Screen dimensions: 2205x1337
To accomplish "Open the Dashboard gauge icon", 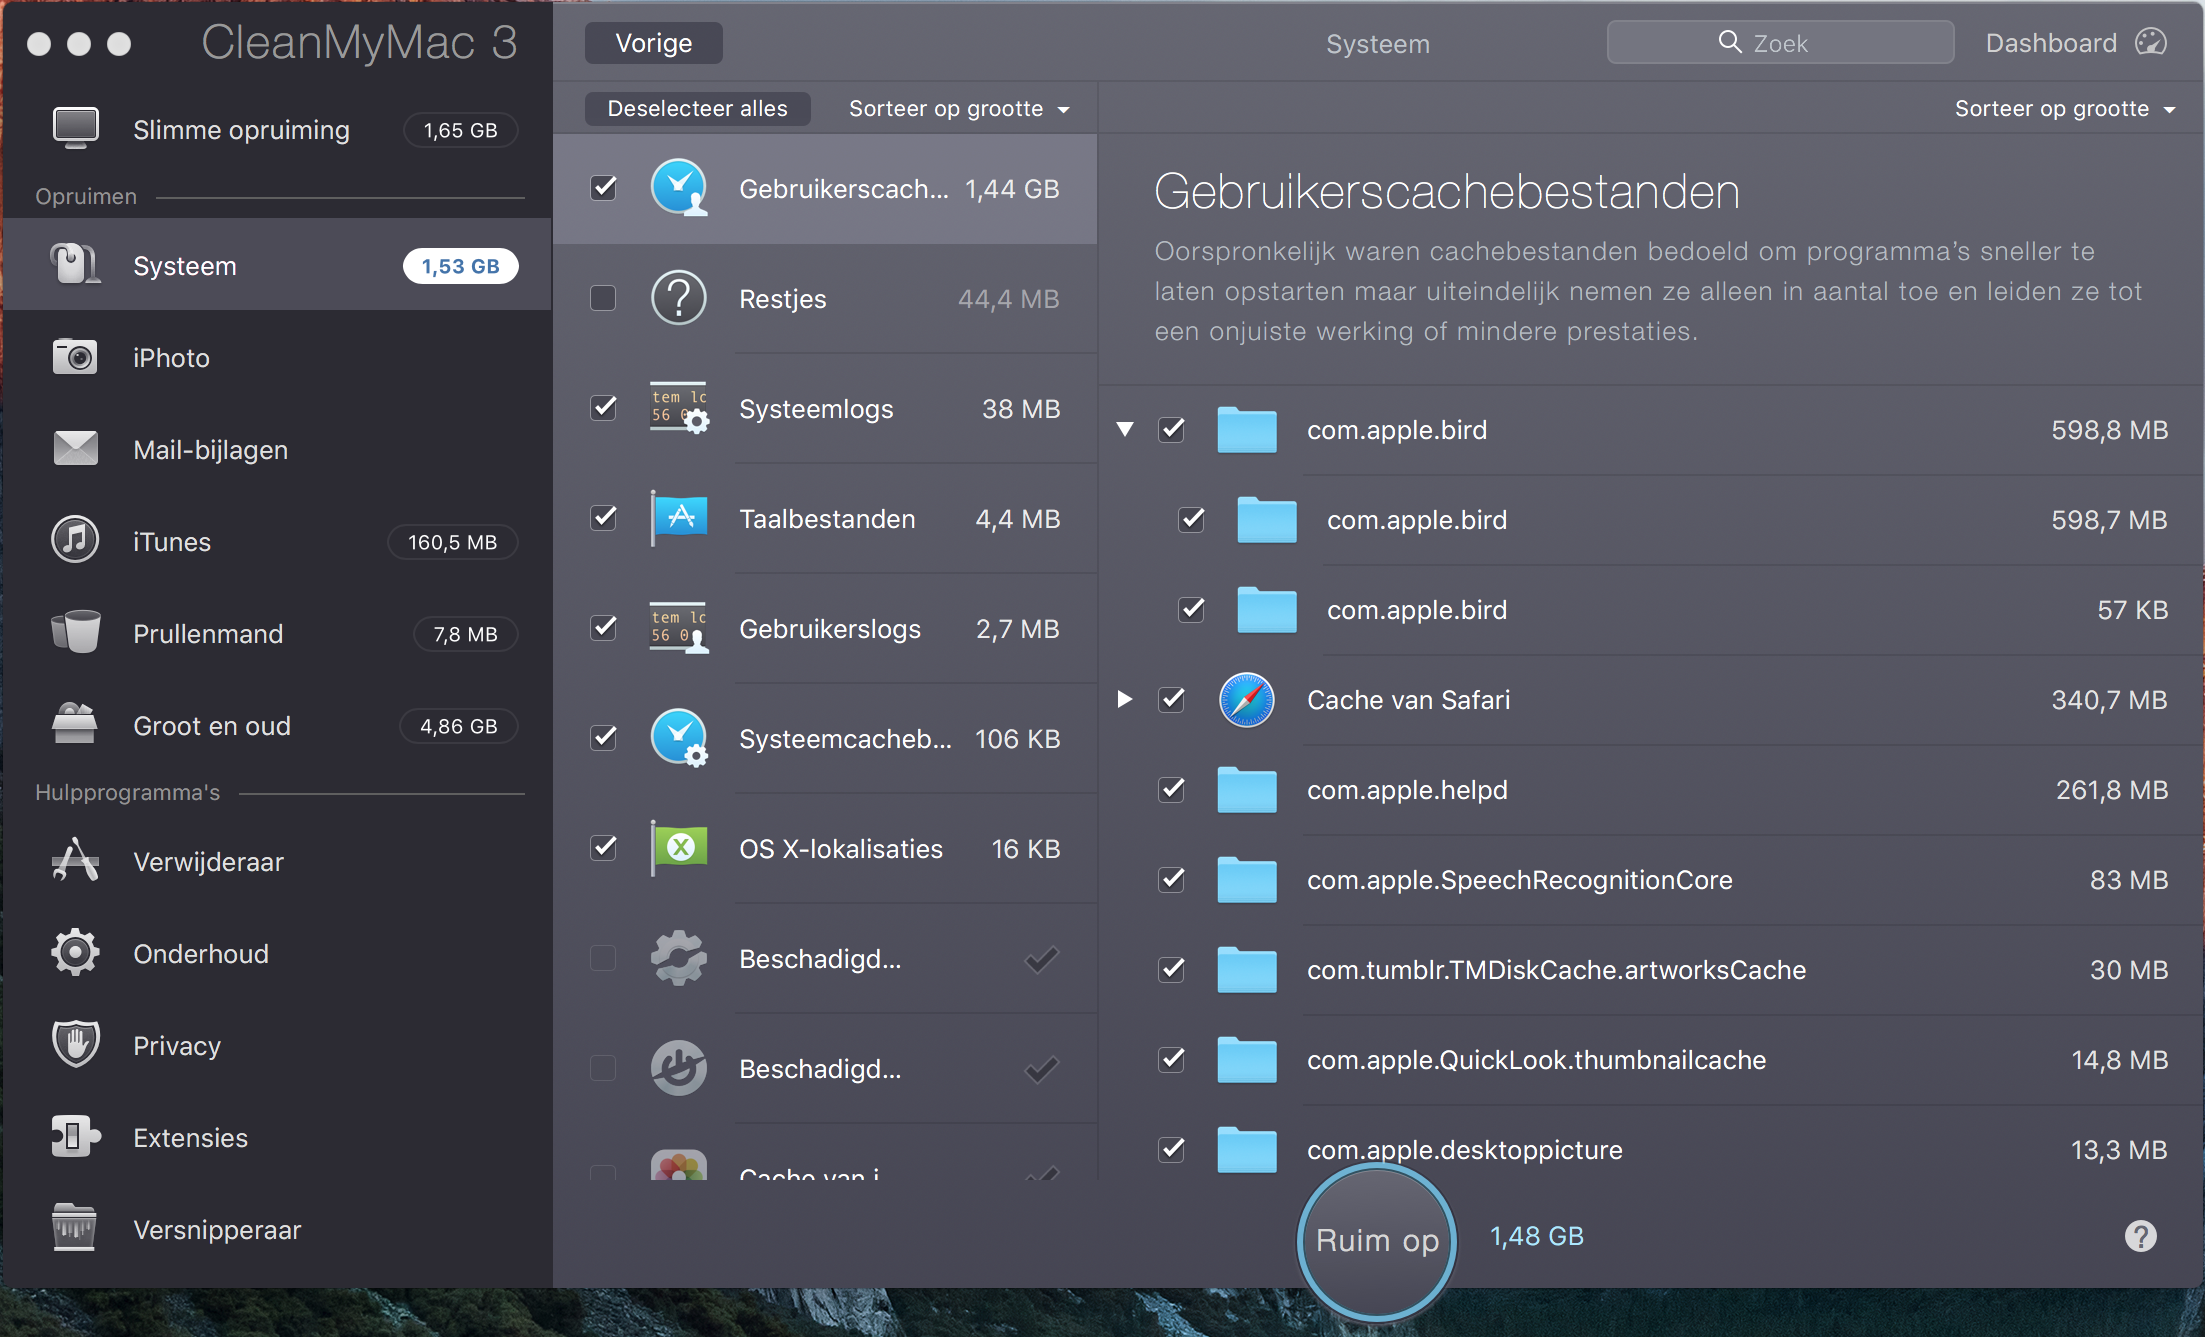I will point(2150,42).
